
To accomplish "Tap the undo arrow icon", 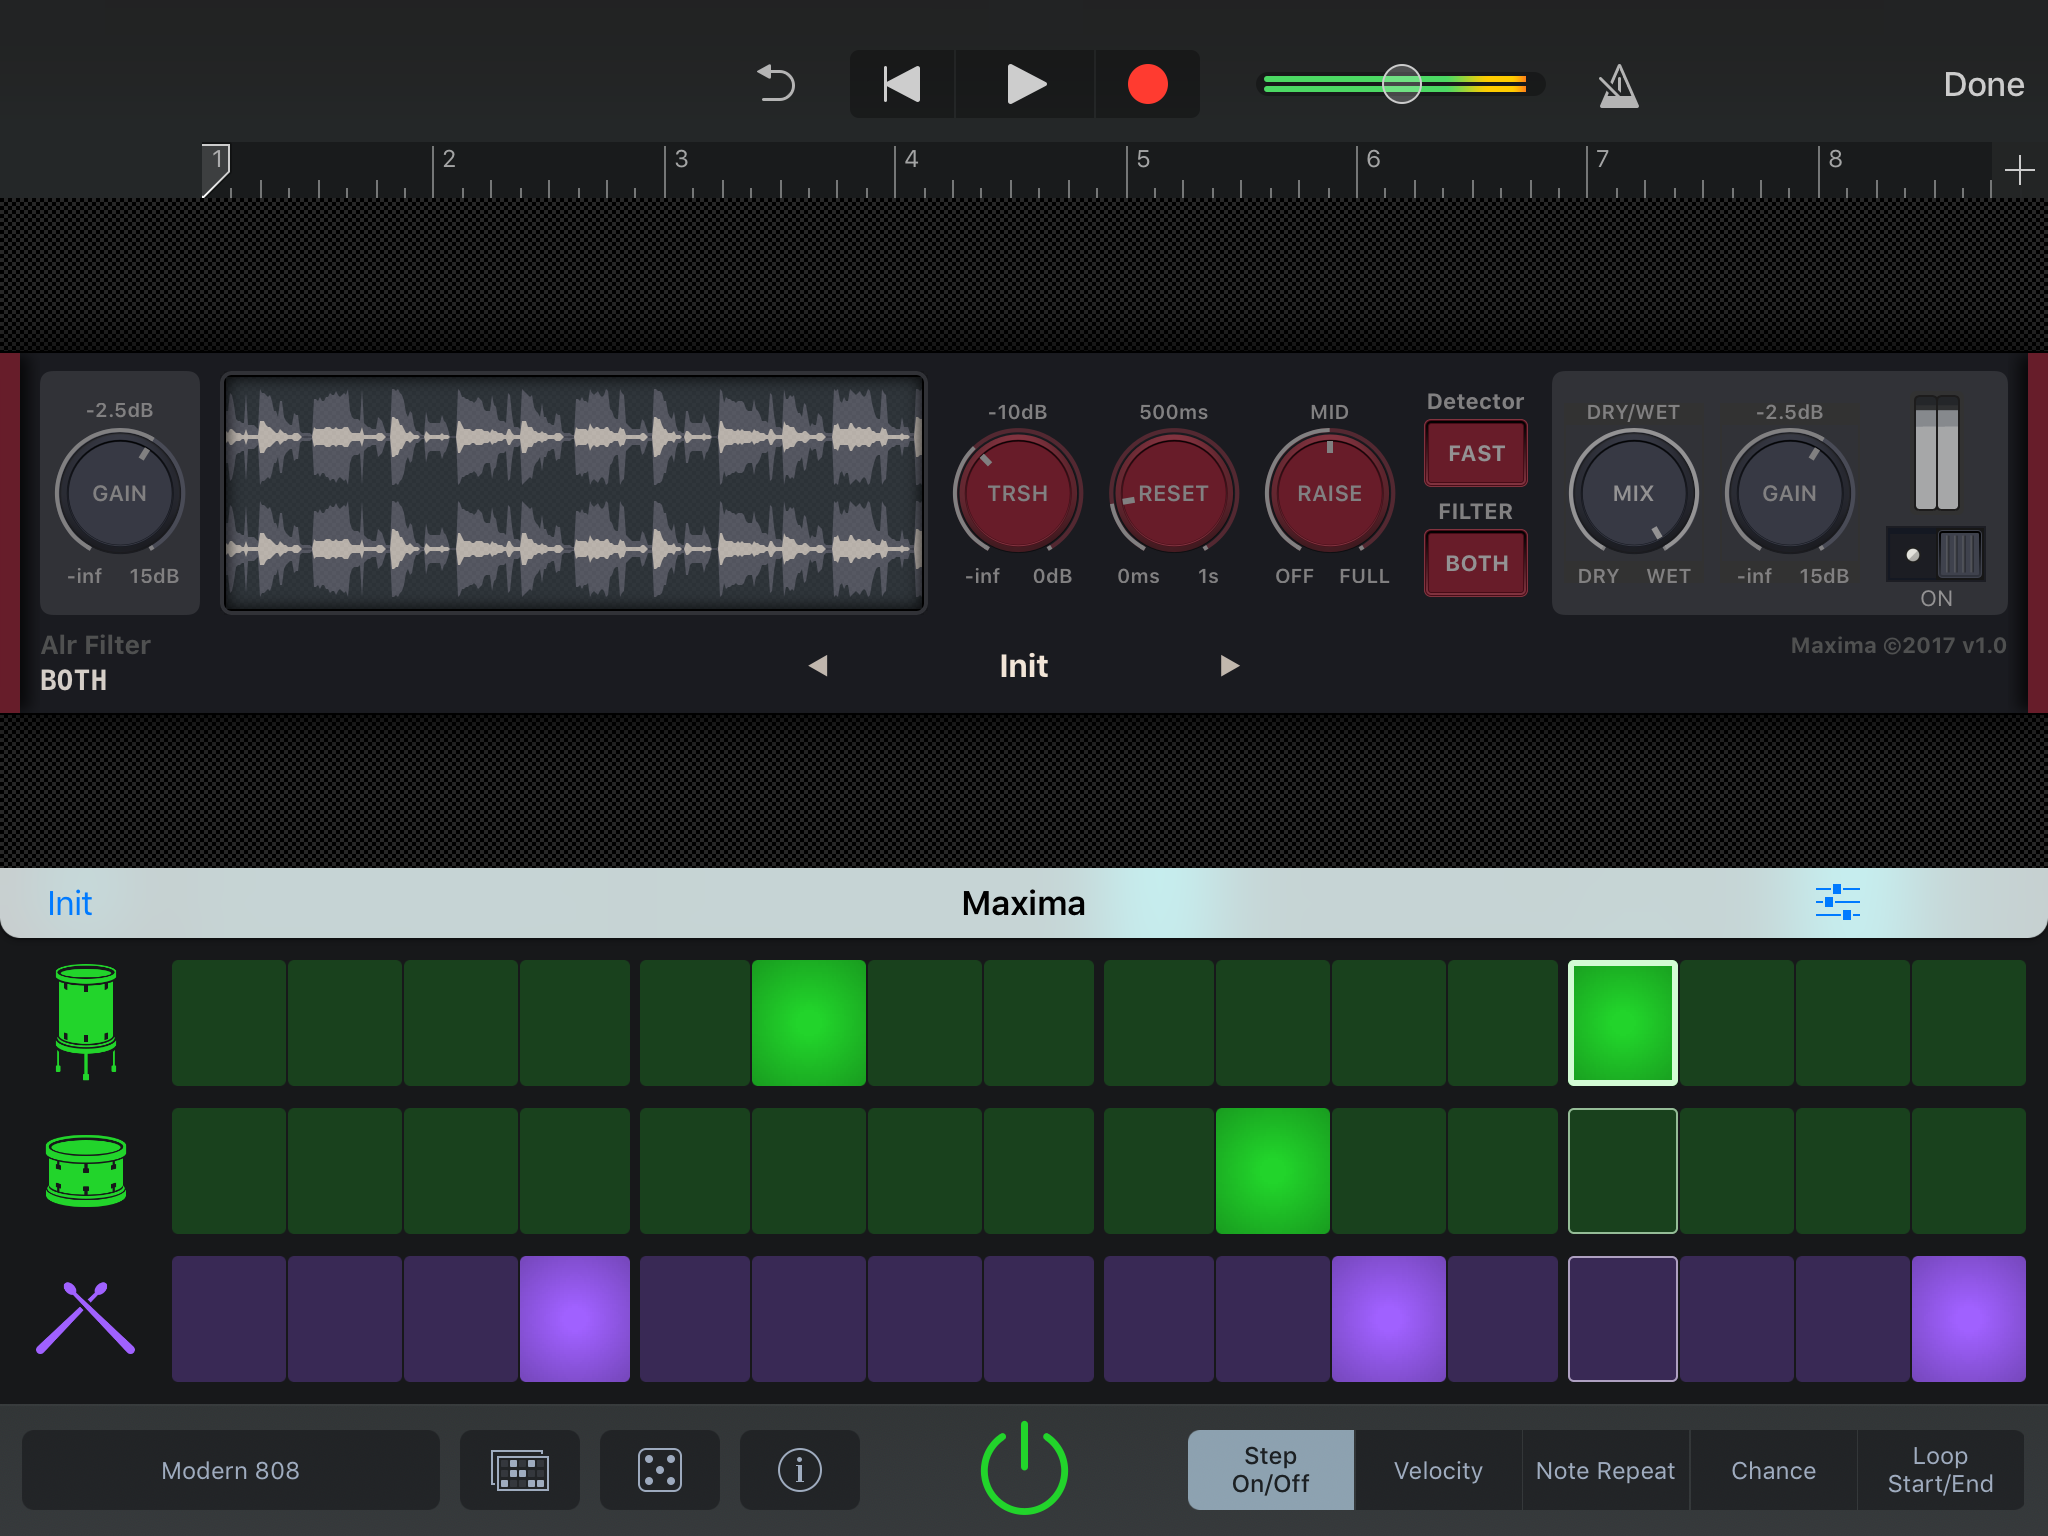I will click(777, 84).
